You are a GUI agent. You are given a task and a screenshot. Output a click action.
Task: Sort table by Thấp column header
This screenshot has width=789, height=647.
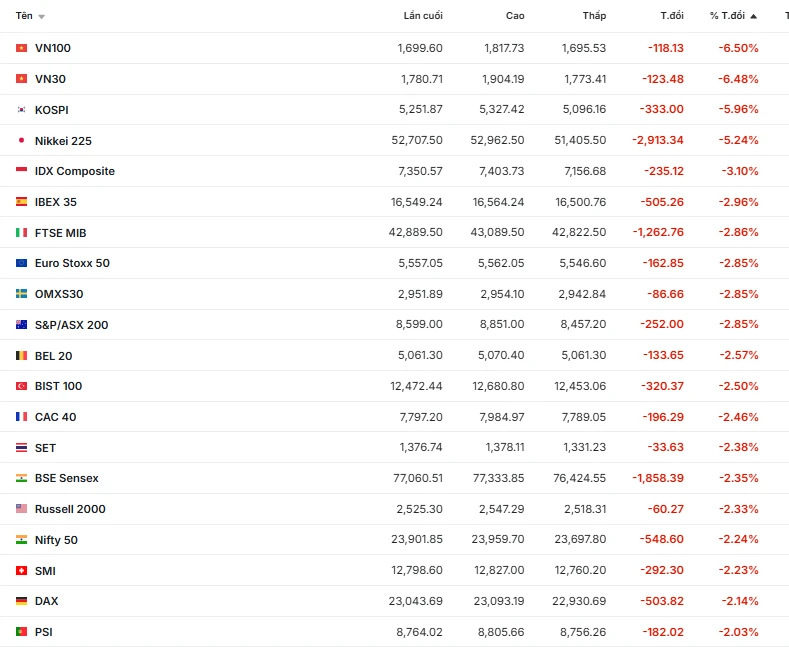594,16
